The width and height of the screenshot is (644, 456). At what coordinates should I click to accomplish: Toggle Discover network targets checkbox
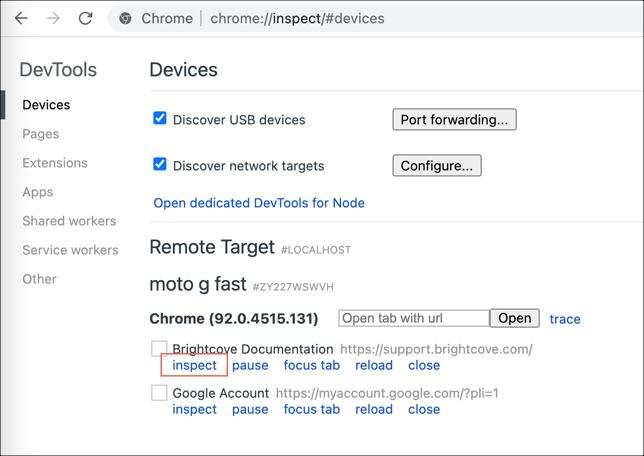click(160, 164)
